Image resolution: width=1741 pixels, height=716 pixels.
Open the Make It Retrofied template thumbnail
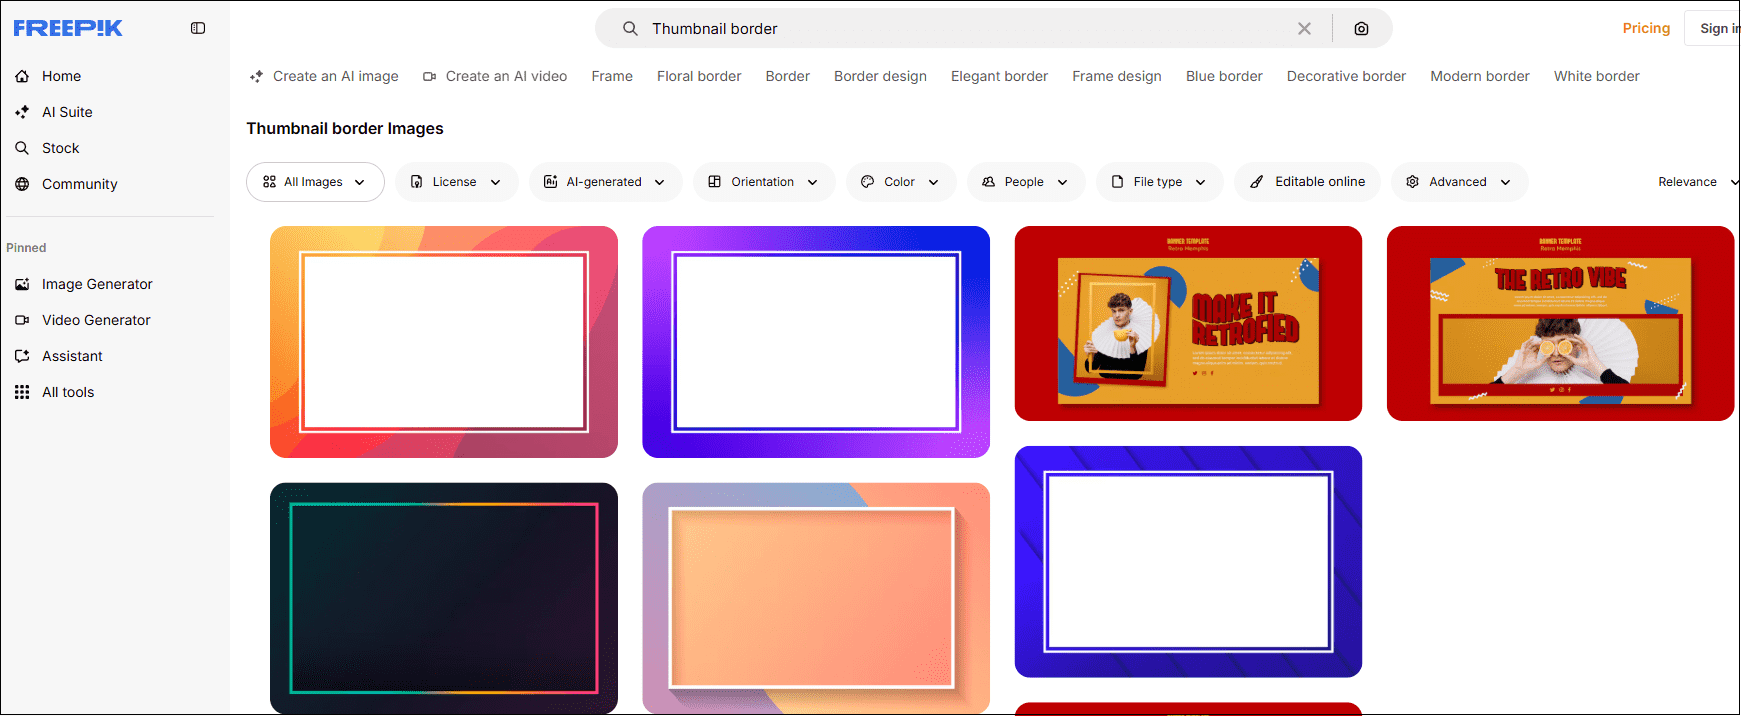pyautogui.click(x=1188, y=323)
